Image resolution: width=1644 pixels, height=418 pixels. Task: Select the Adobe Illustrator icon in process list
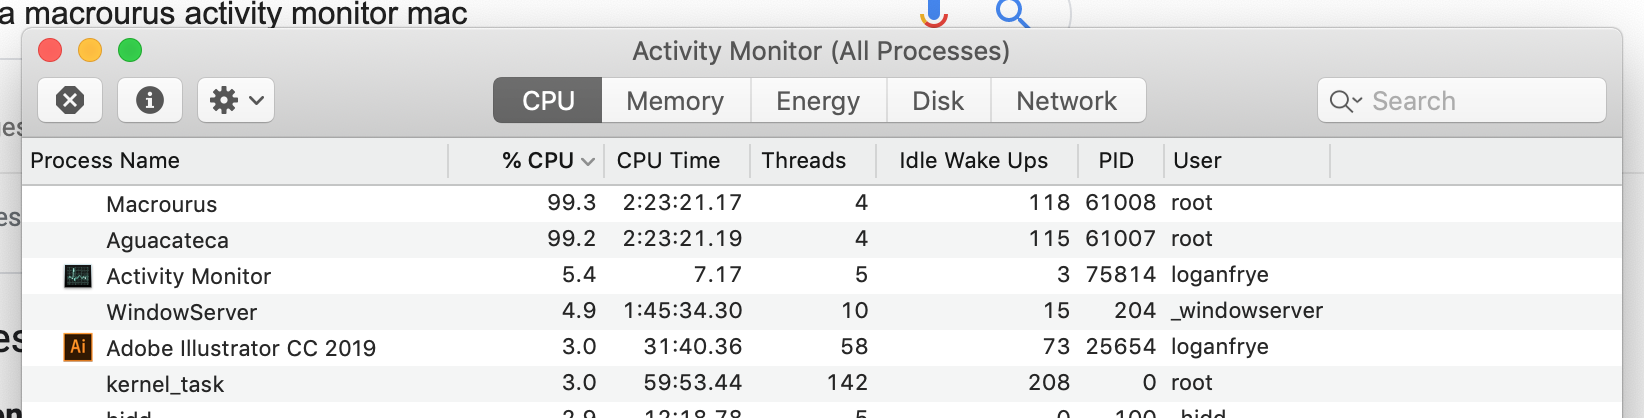coord(78,347)
